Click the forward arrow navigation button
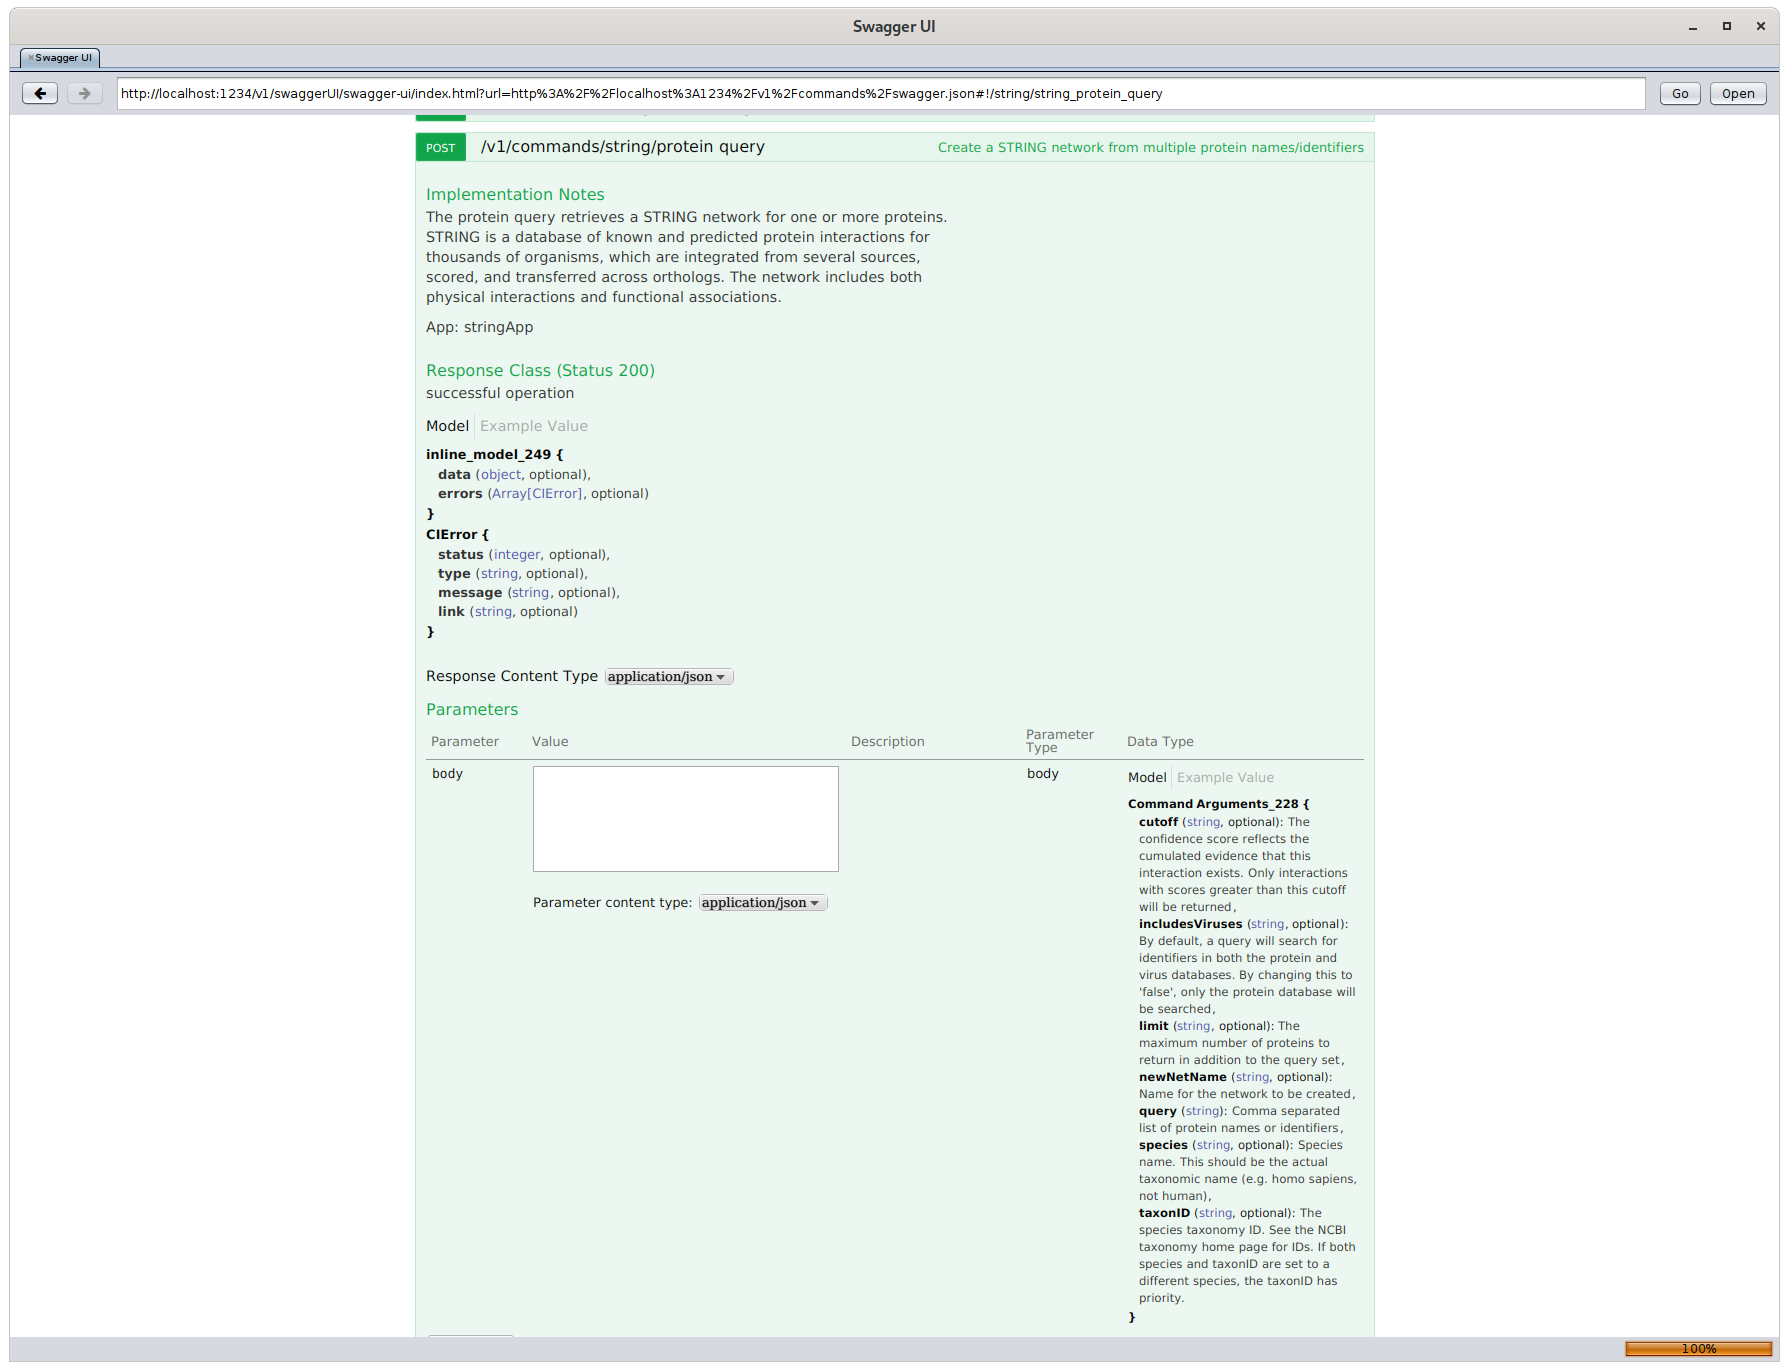The image size is (1789, 1371). (x=85, y=93)
